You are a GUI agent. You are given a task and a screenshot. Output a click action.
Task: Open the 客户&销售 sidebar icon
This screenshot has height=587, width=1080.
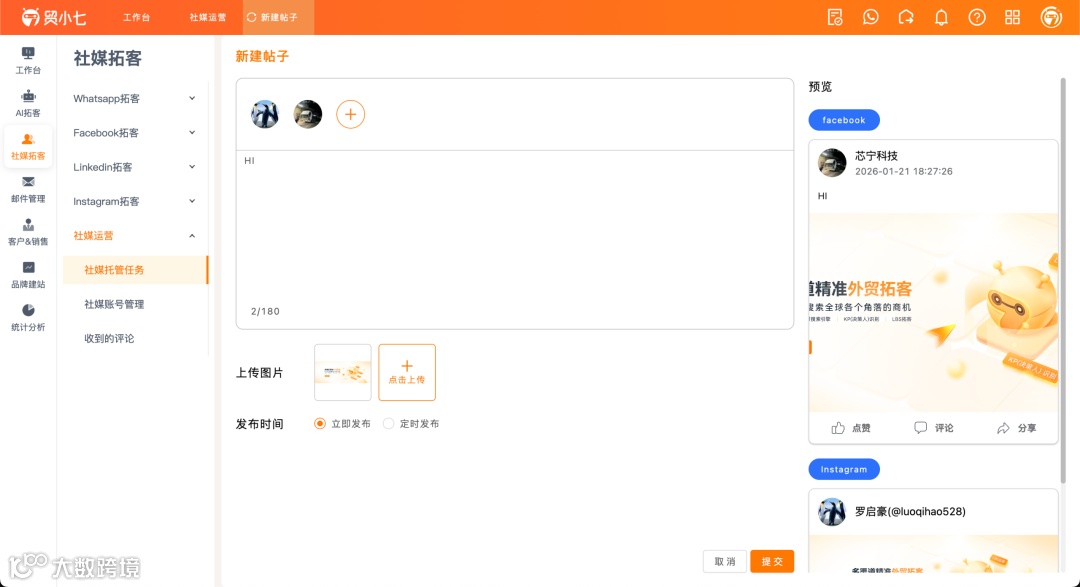pos(28,225)
